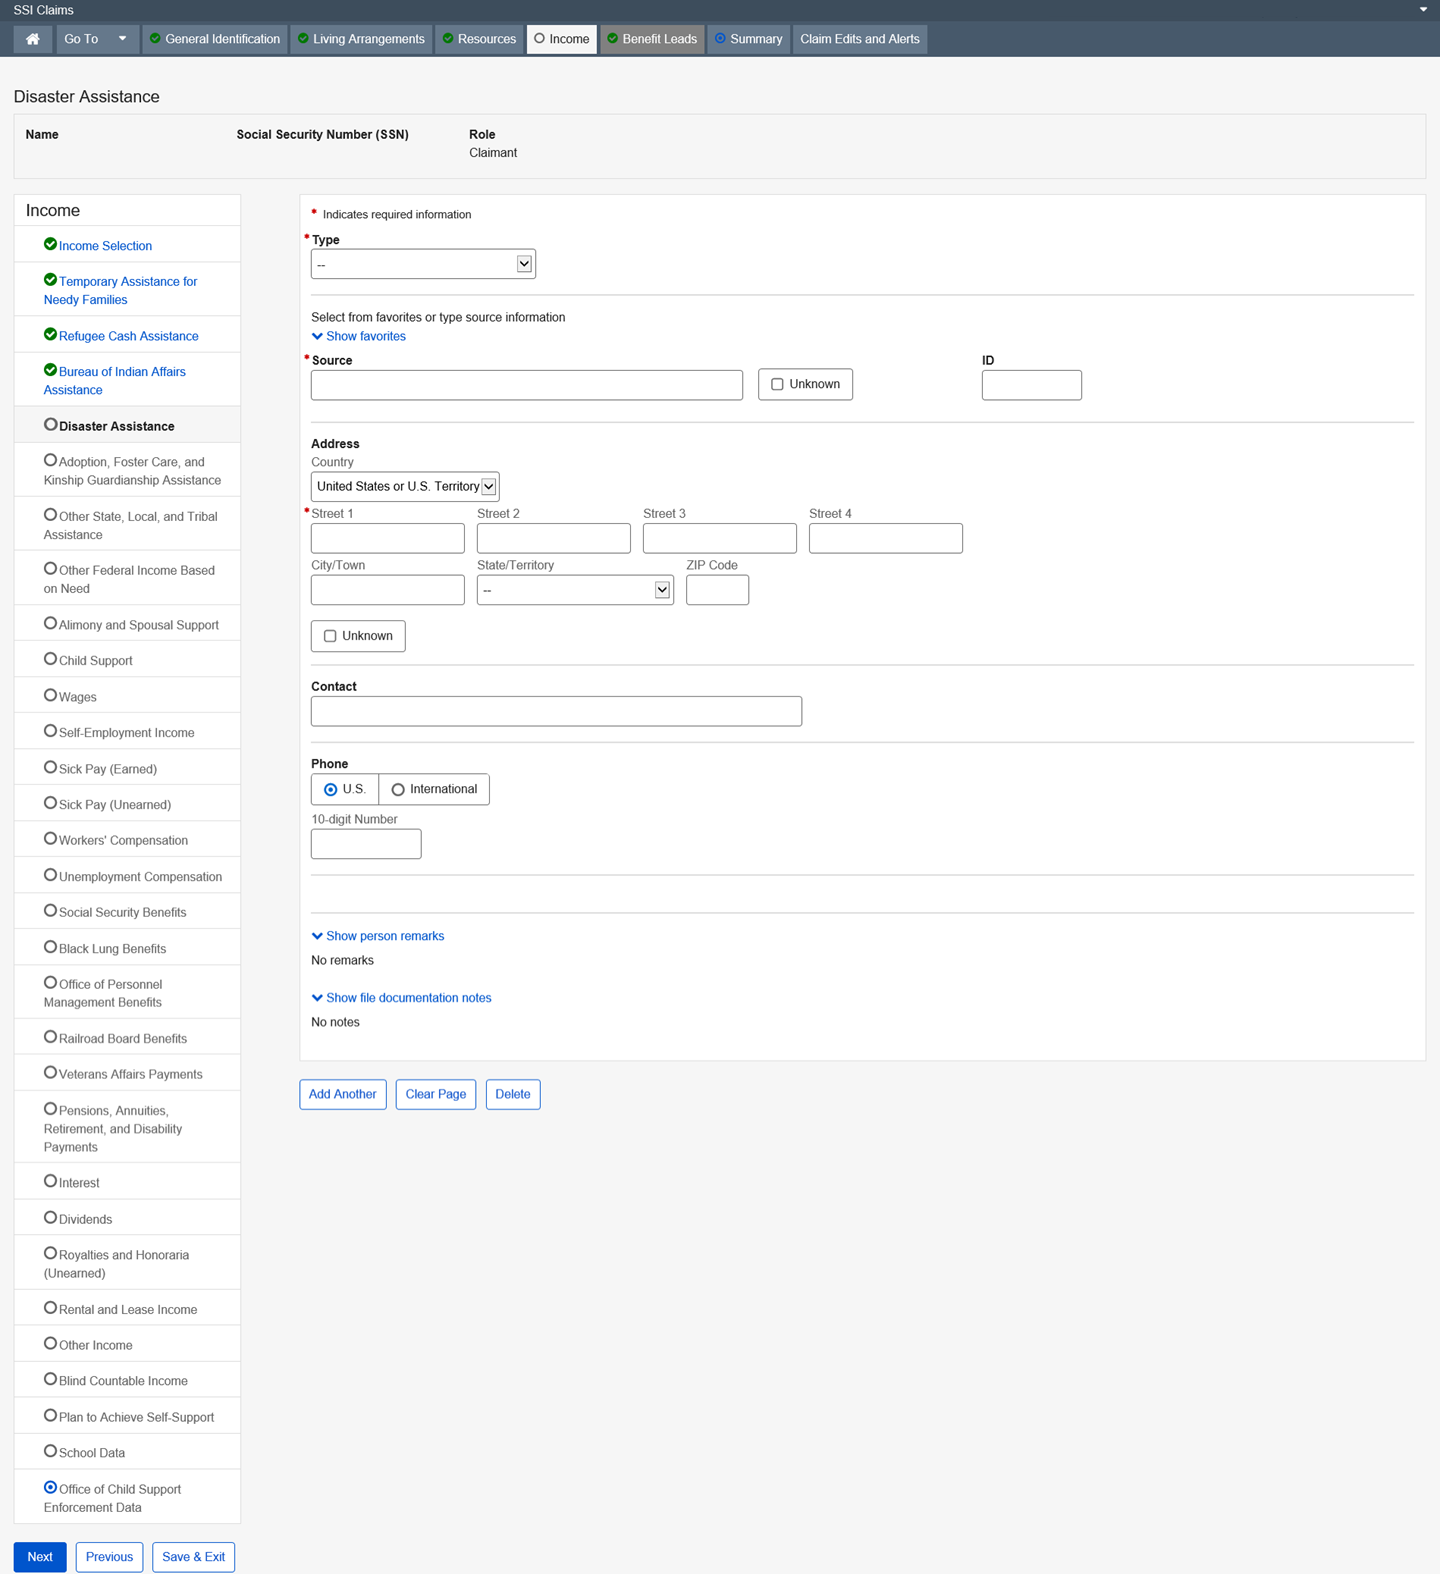Click the green checkmark beside Income Selection

coord(50,244)
